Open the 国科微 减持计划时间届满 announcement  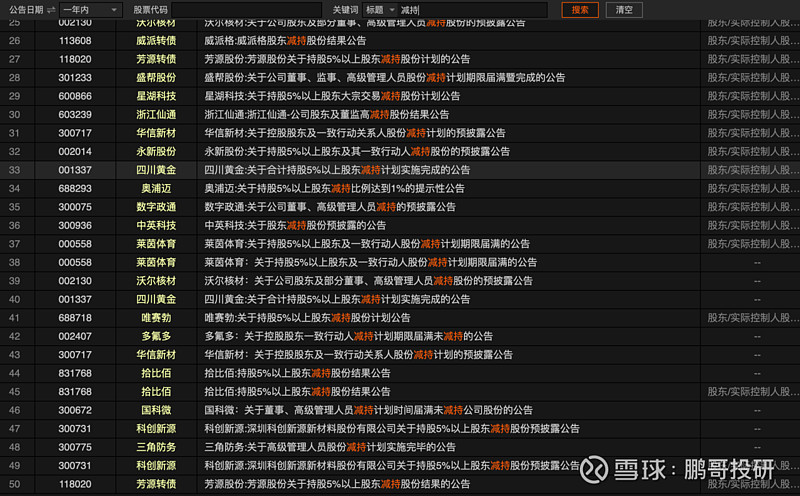368,410
